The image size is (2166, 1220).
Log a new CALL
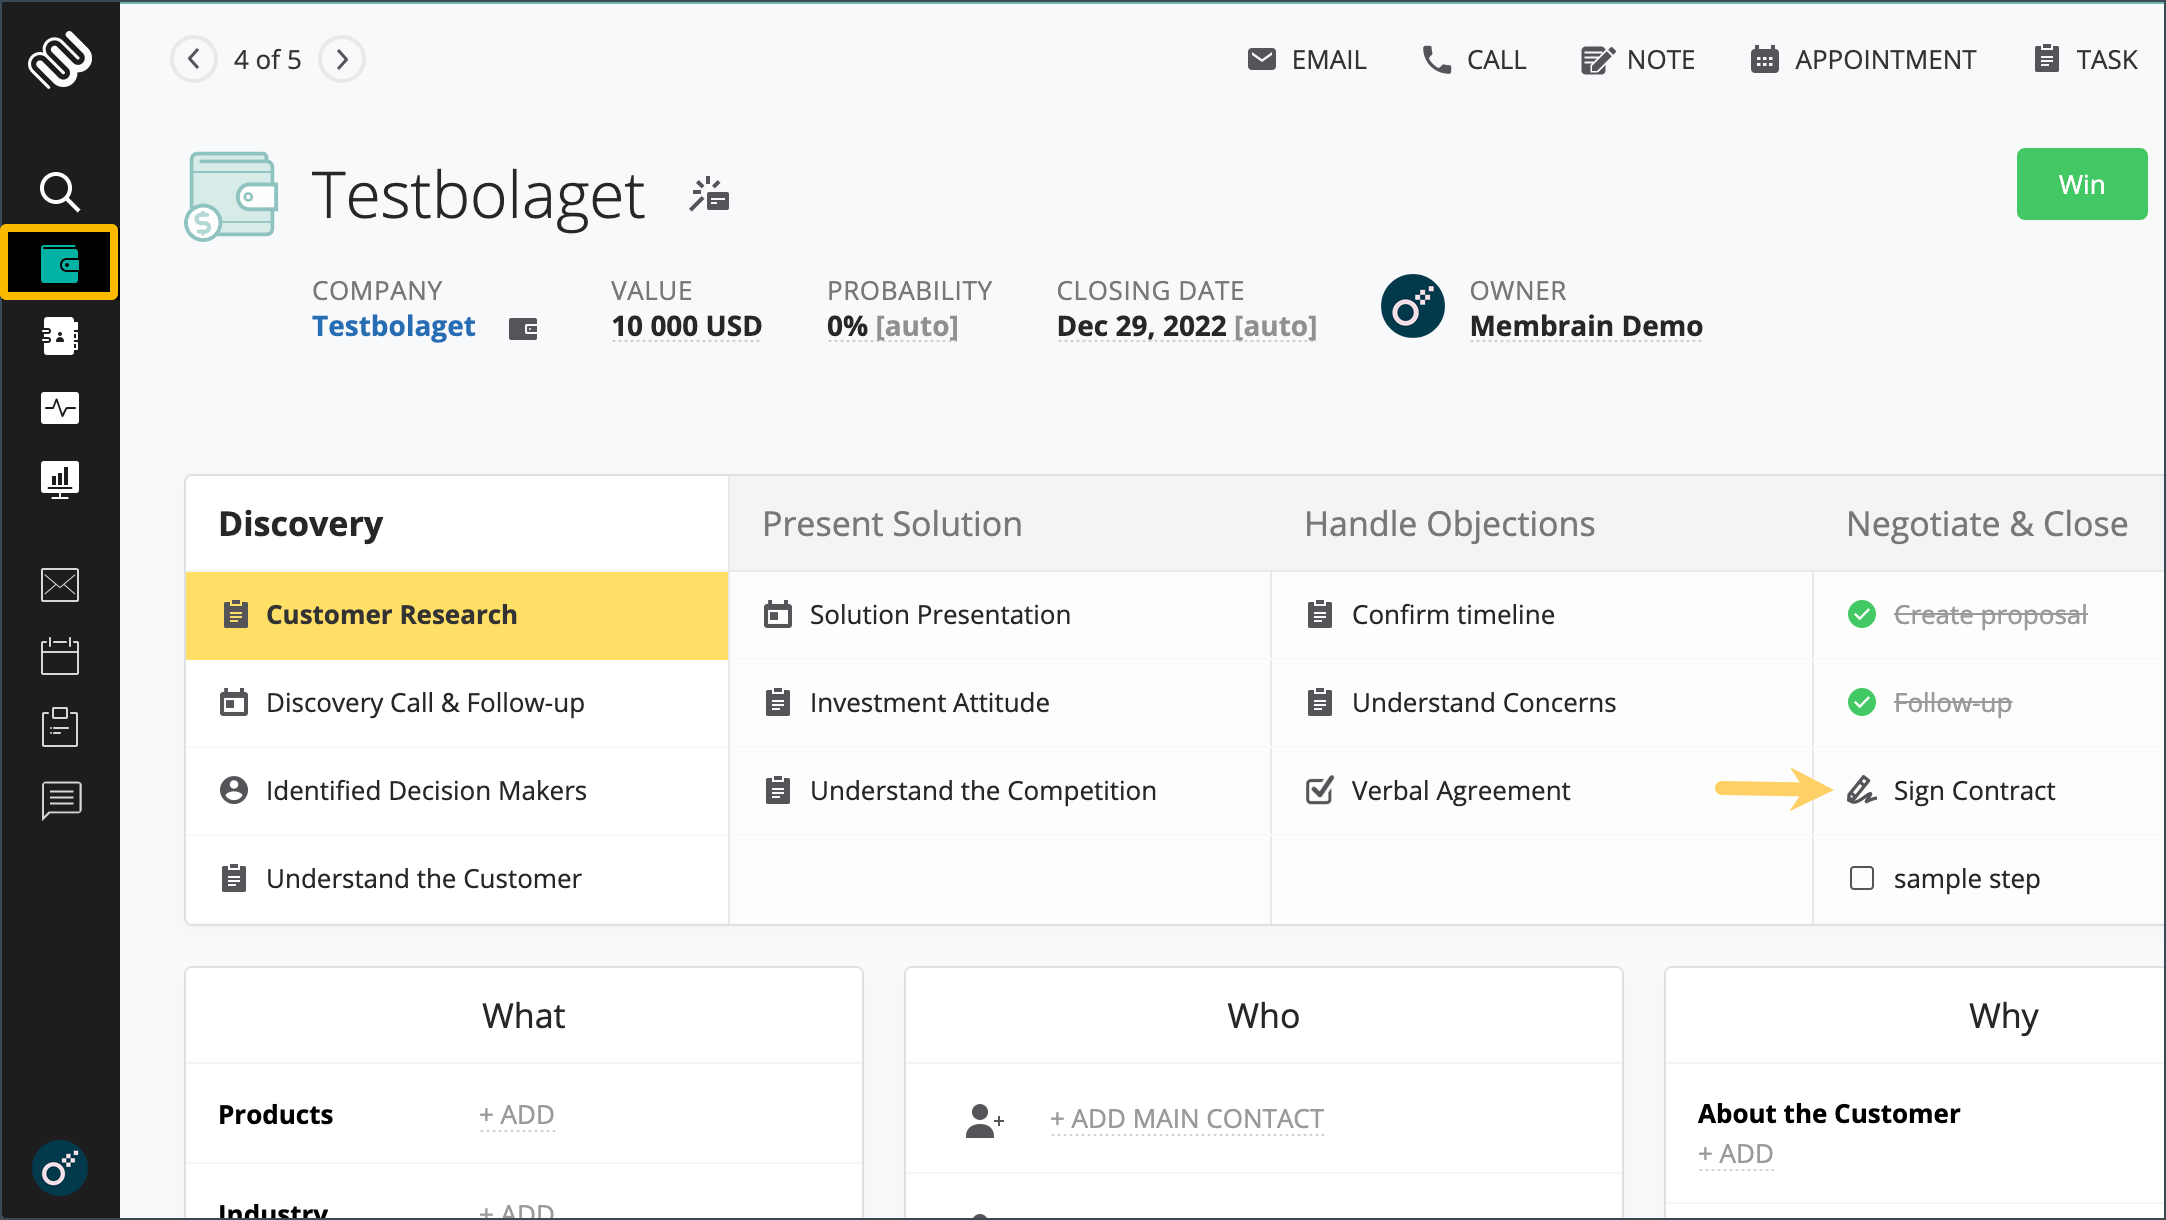tap(1474, 60)
